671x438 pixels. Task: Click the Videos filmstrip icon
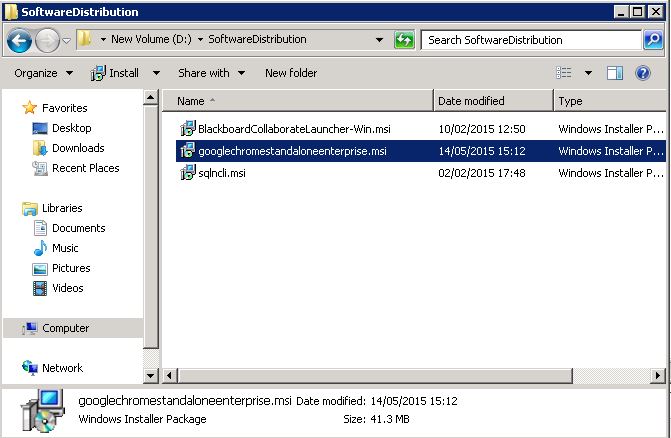coord(40,288)
